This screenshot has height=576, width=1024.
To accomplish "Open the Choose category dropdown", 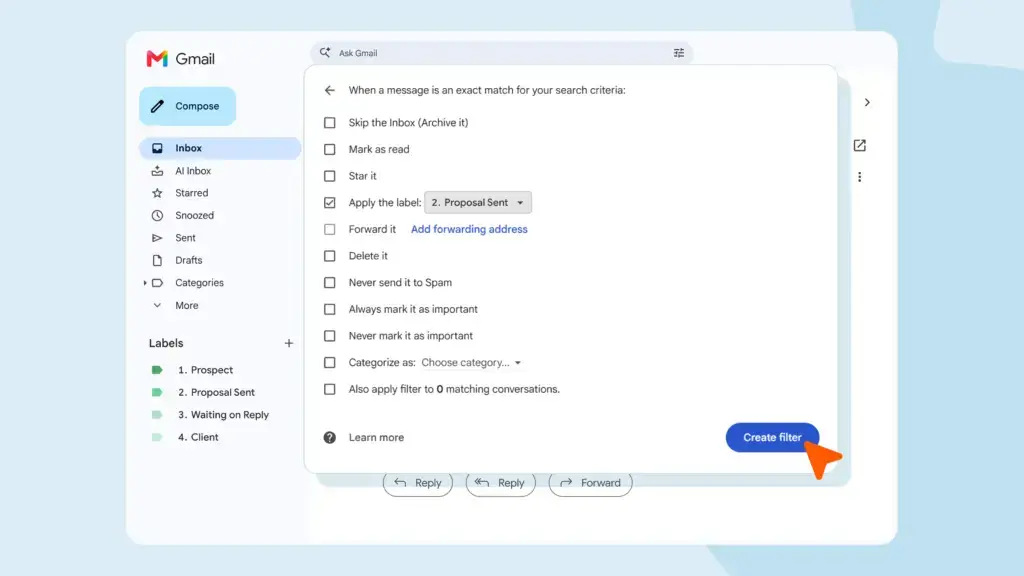I will coord(471,362).
